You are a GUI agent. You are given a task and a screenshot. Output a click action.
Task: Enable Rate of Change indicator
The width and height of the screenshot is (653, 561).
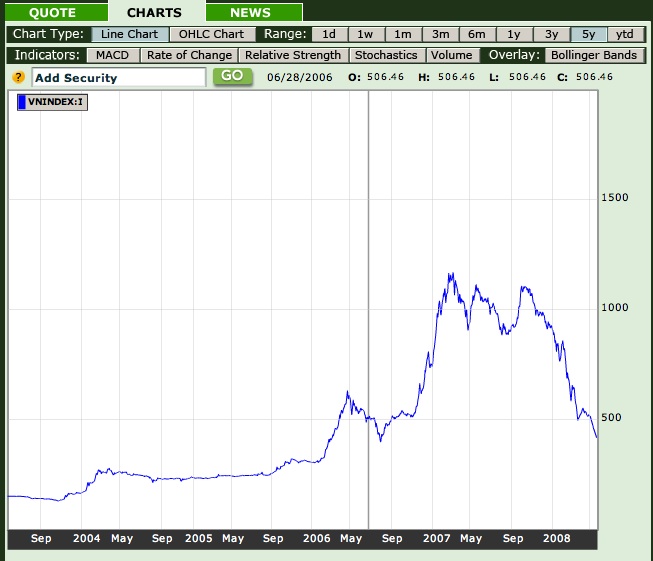pos(189,55)
